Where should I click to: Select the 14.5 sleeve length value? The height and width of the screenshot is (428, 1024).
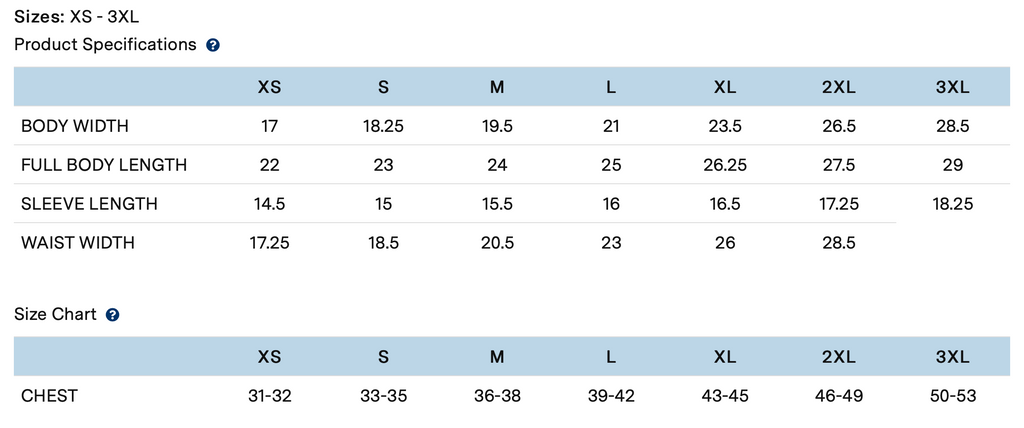coord(269,204)
